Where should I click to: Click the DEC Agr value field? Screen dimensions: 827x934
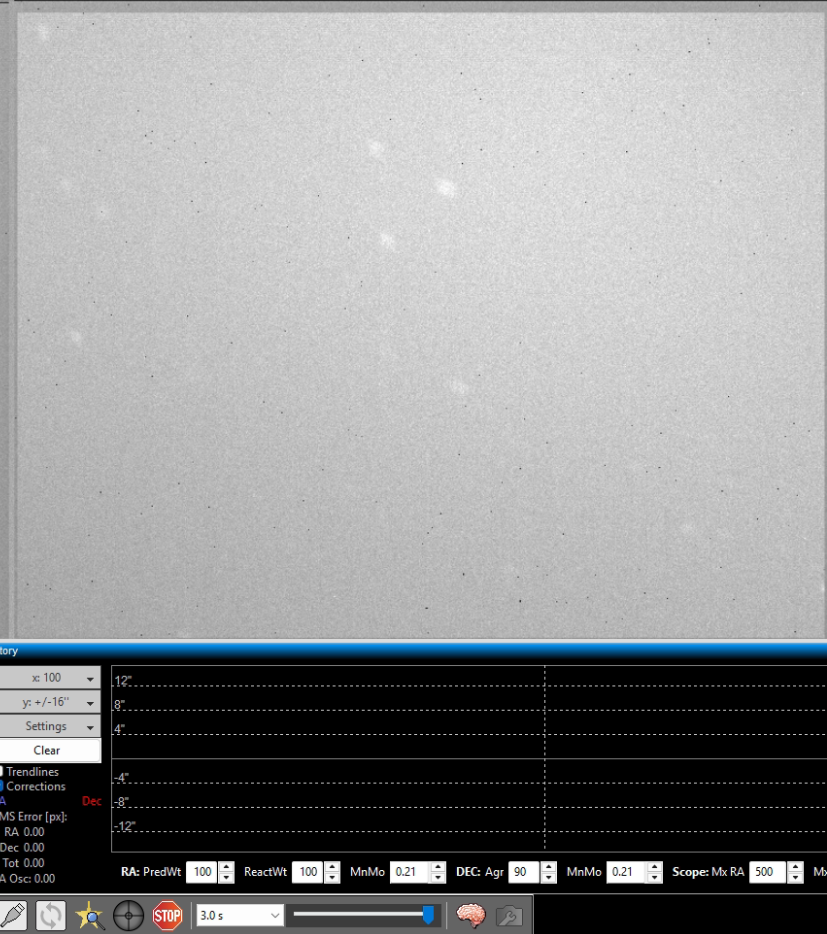point(523,872)
